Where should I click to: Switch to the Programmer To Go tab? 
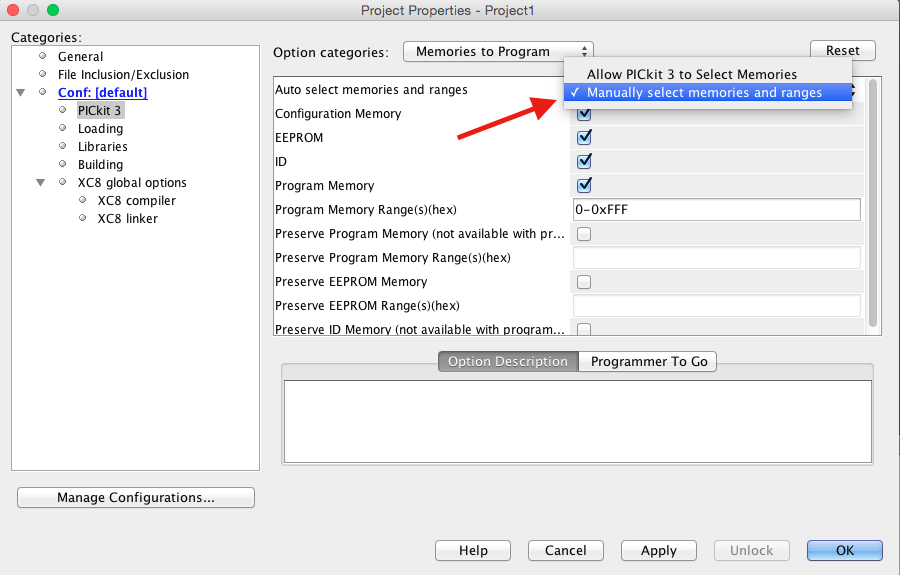648,362
